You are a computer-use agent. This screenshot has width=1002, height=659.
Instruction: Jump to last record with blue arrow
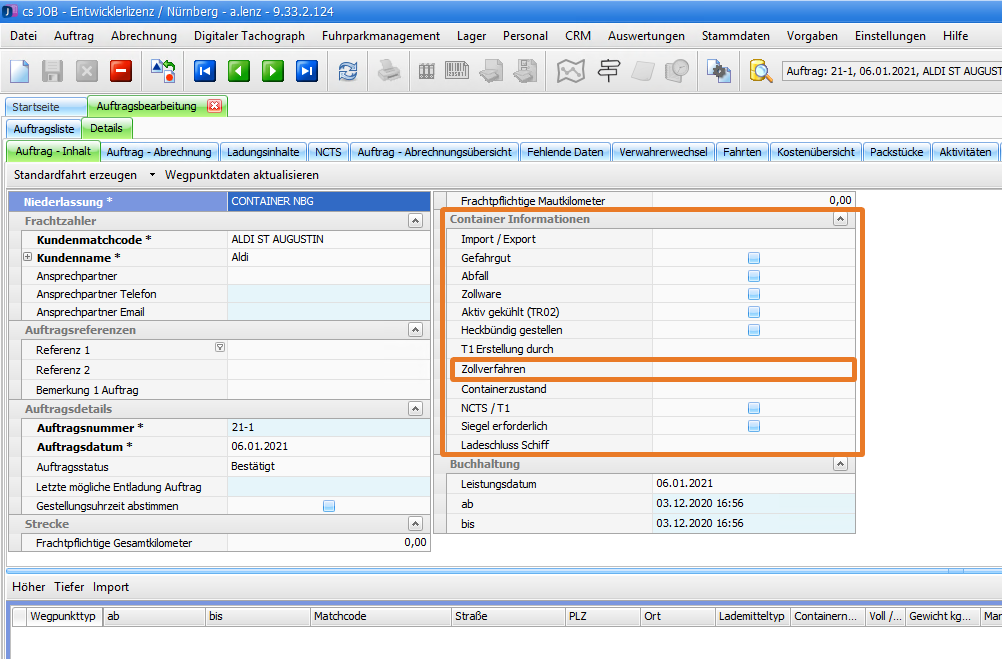tap(307, 71)
